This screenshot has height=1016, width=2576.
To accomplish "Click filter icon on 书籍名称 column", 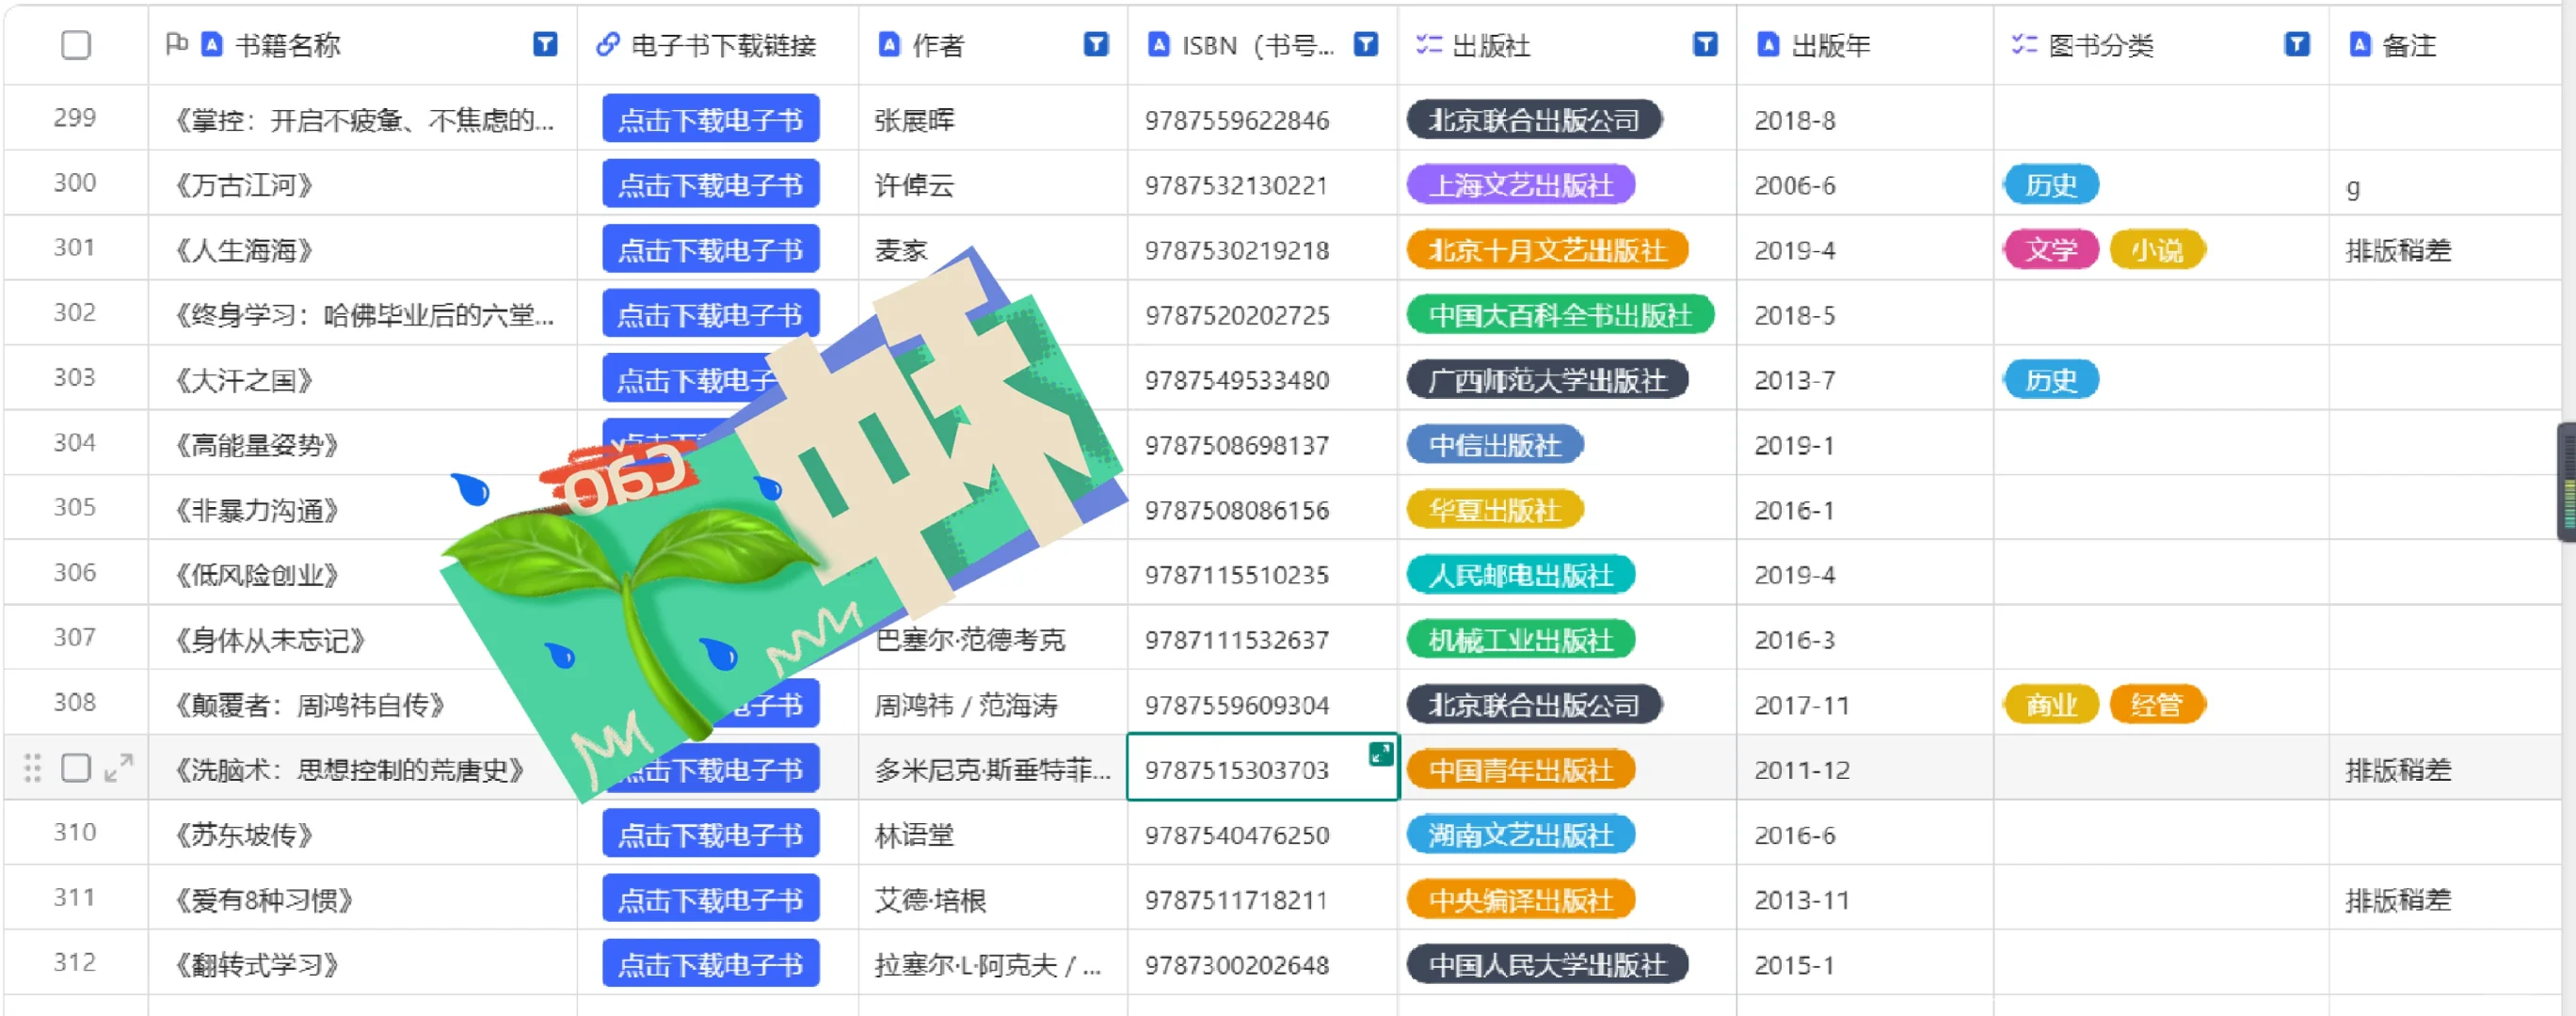I will [544, 45].
